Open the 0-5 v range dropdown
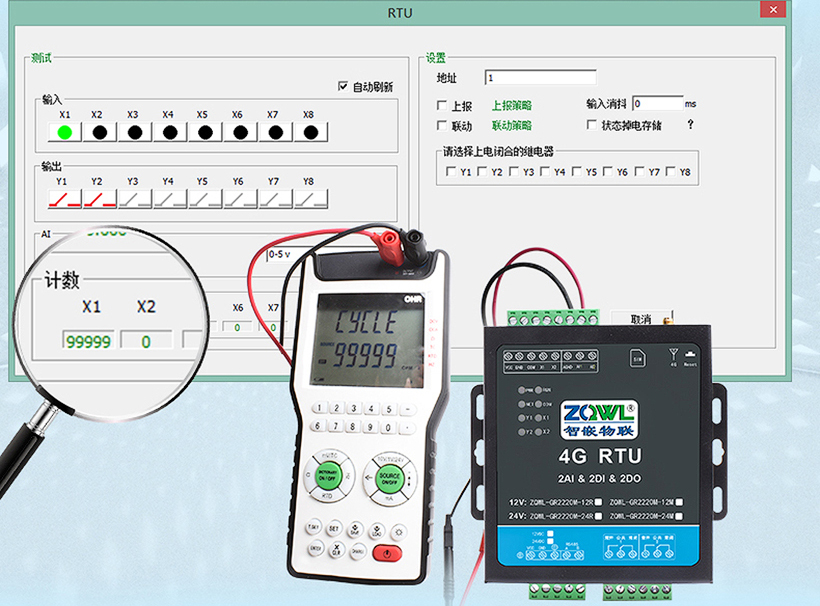 [290, 254]
